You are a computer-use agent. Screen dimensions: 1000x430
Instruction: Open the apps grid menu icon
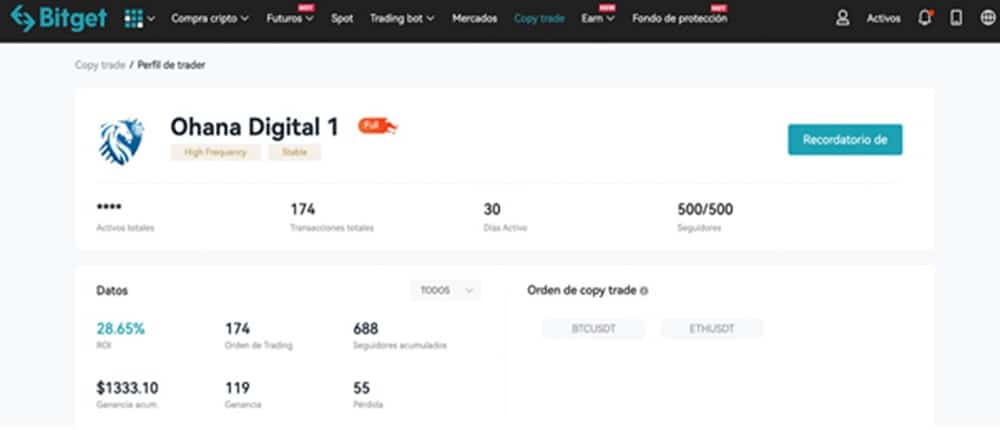tap(135, 19)
